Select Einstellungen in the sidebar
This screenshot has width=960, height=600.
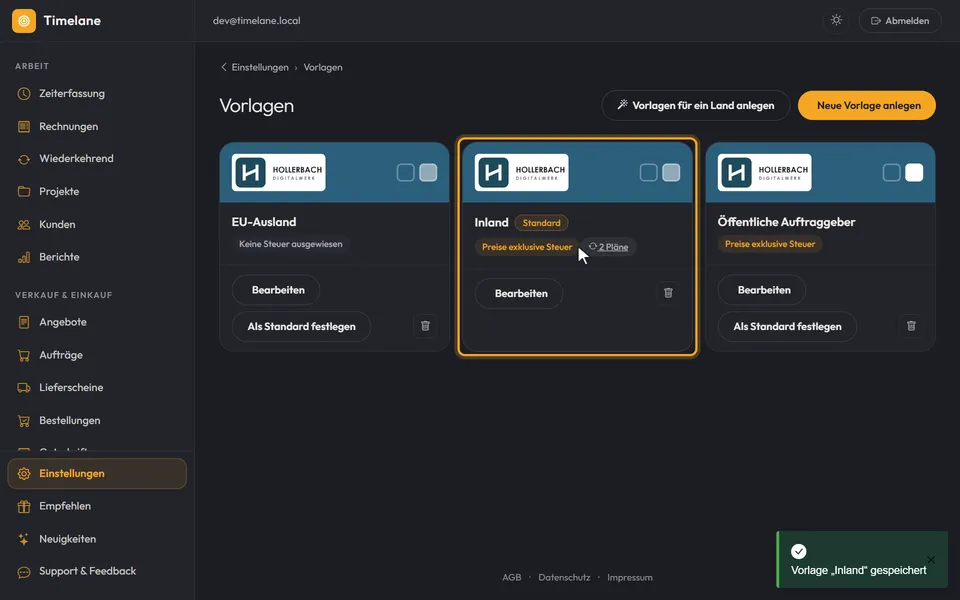tap(97, 473)
